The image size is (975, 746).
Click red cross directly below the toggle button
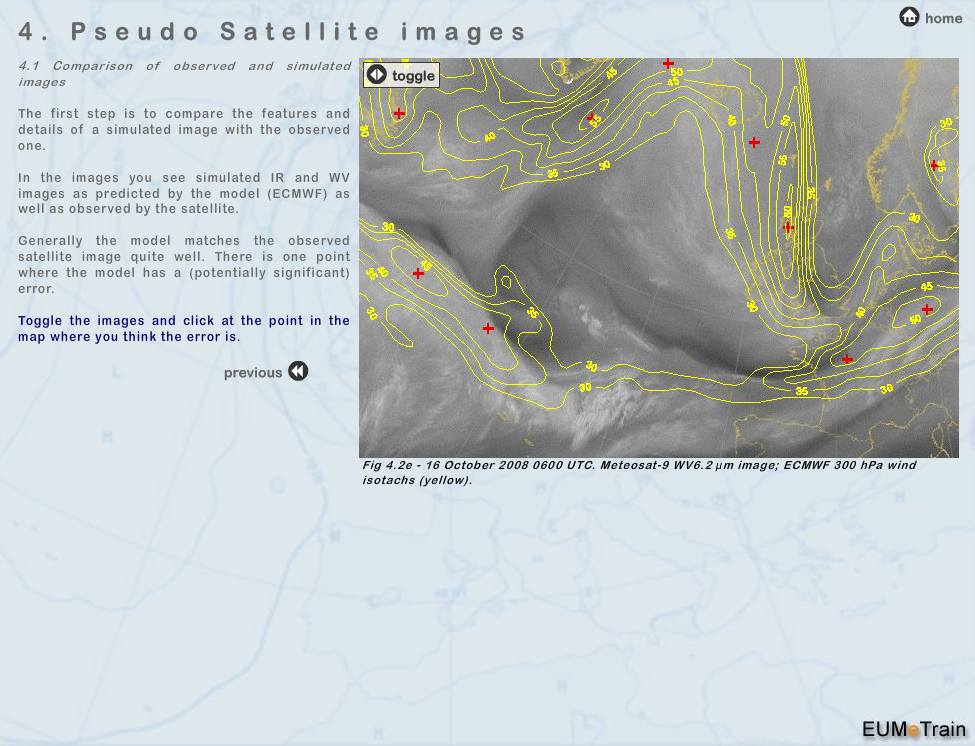coord(399,113)
